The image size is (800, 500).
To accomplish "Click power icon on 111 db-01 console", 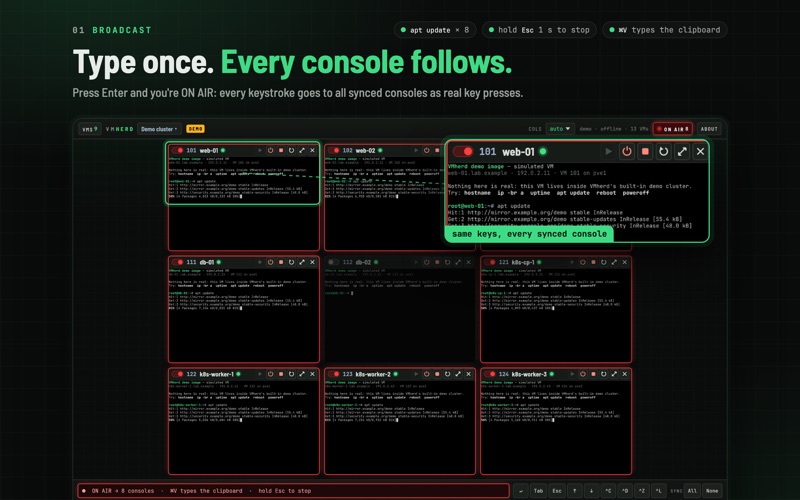I will point(270,262).
